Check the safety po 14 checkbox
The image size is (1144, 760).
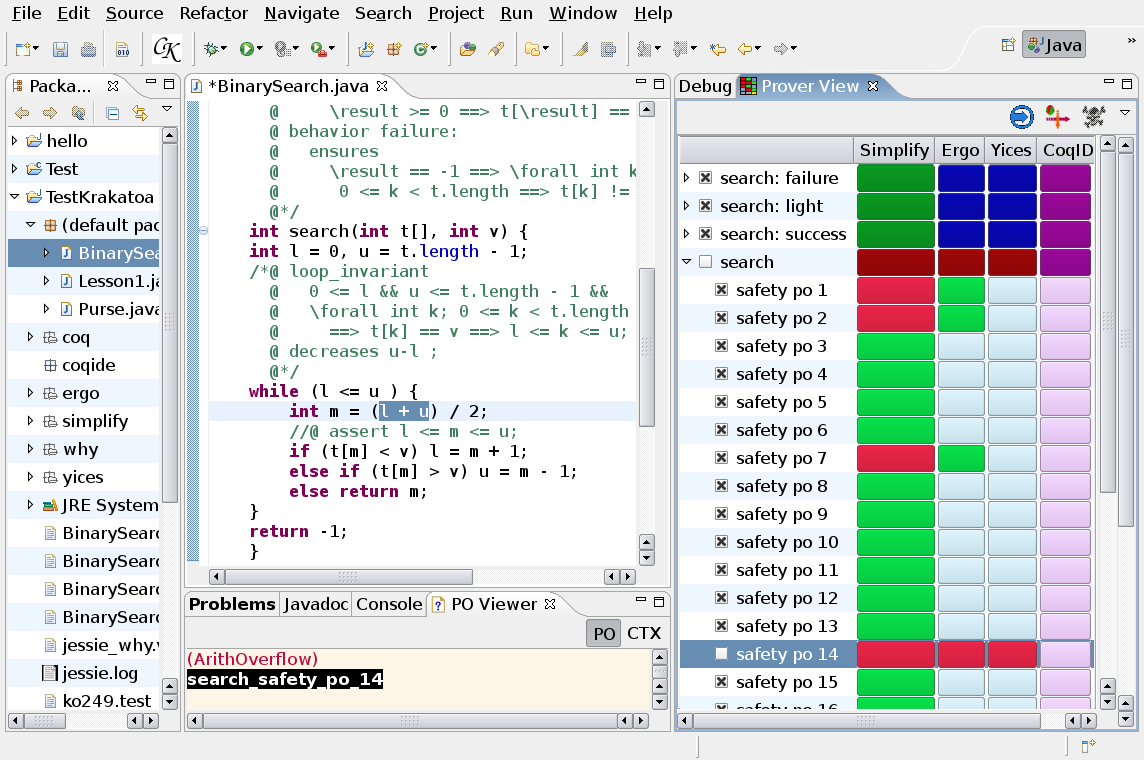click(x=722, y=654)
